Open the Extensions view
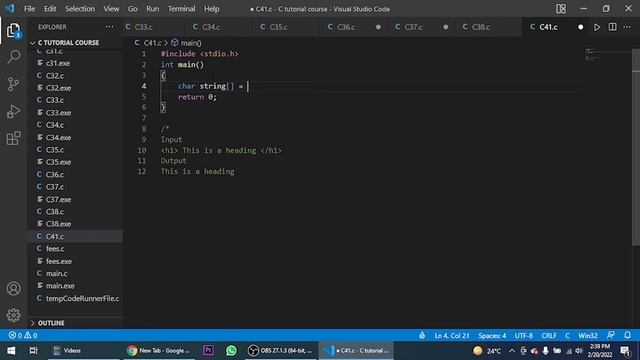The height and width of the screenshot is (360, 640). click(13, 138)
